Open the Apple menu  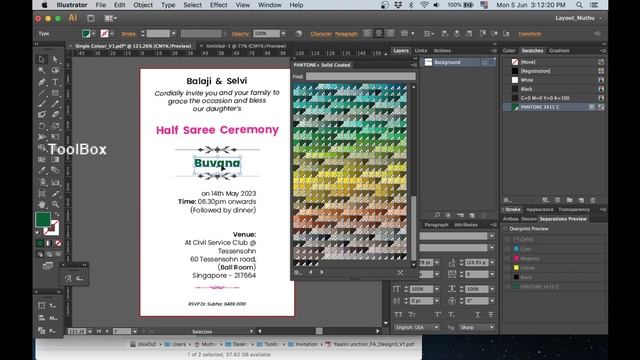[x=44, y=5]
